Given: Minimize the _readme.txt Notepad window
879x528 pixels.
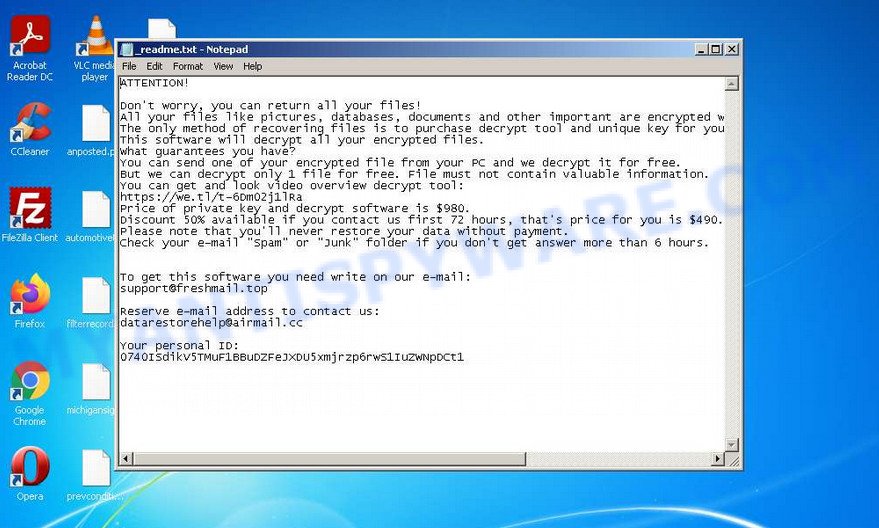Looking at the screenshot, I should pos(701,49).
